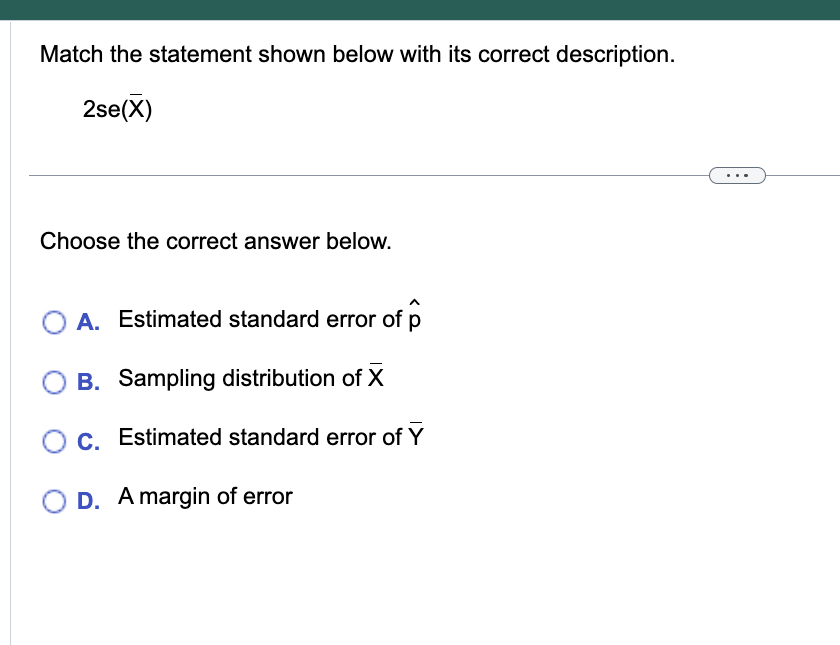Click the answer label text for option D
Screen dimensions: 840x645
[x=205, y=496]
